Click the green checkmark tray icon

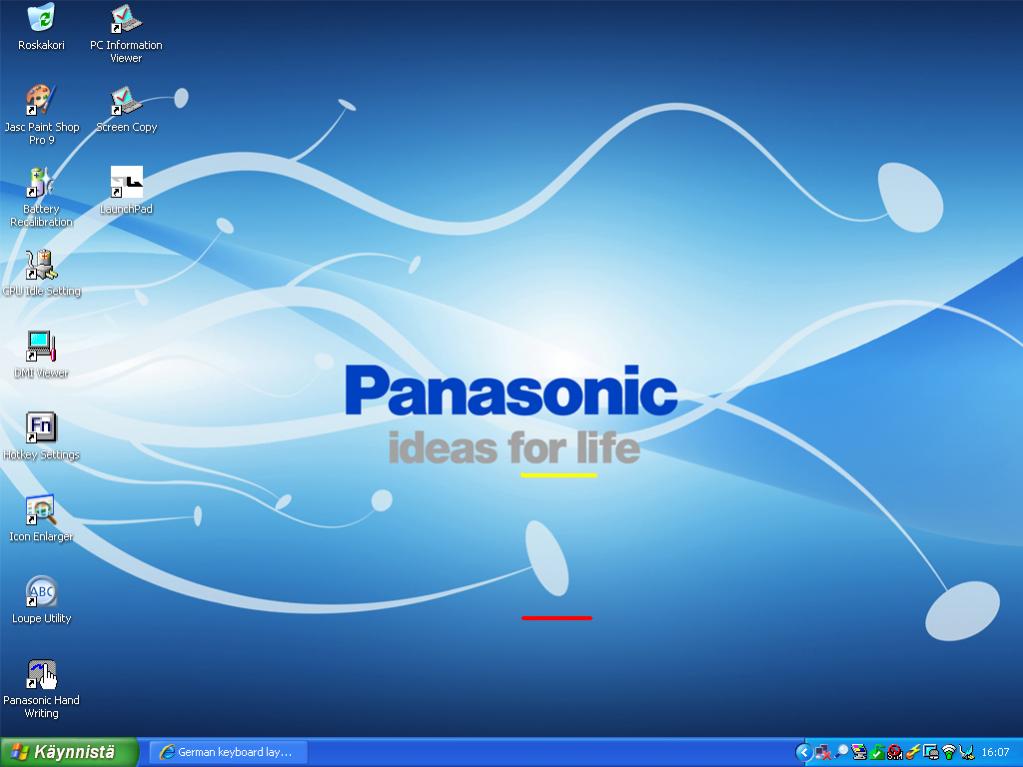coord(878,752)
